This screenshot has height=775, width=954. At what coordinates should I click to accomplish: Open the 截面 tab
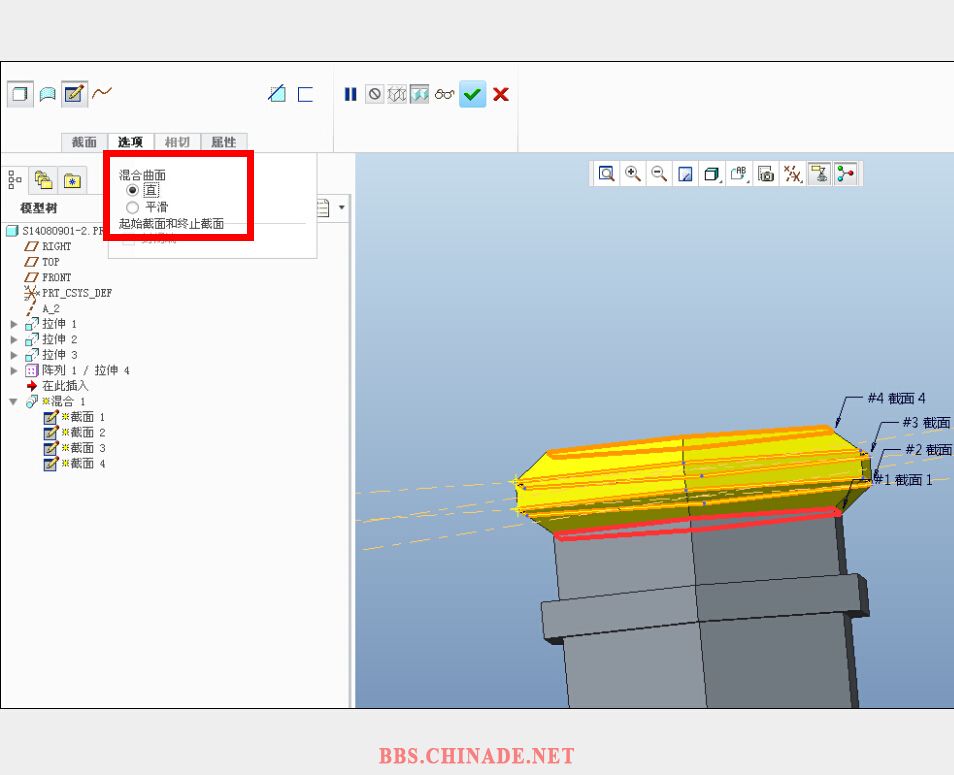[x=85, y=142]
